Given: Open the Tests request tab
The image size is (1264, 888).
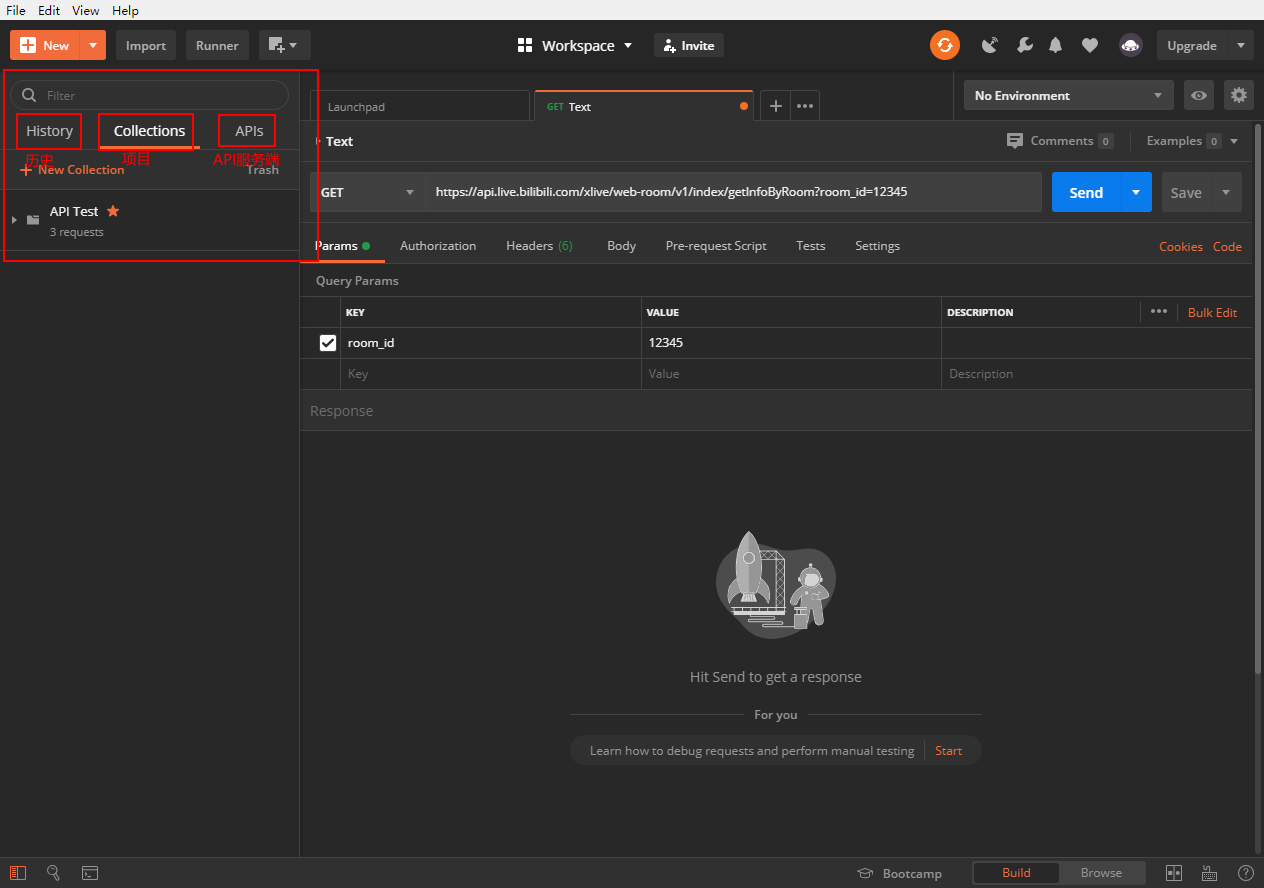Looking at the screenshot, I should click(x=811, y=246).
